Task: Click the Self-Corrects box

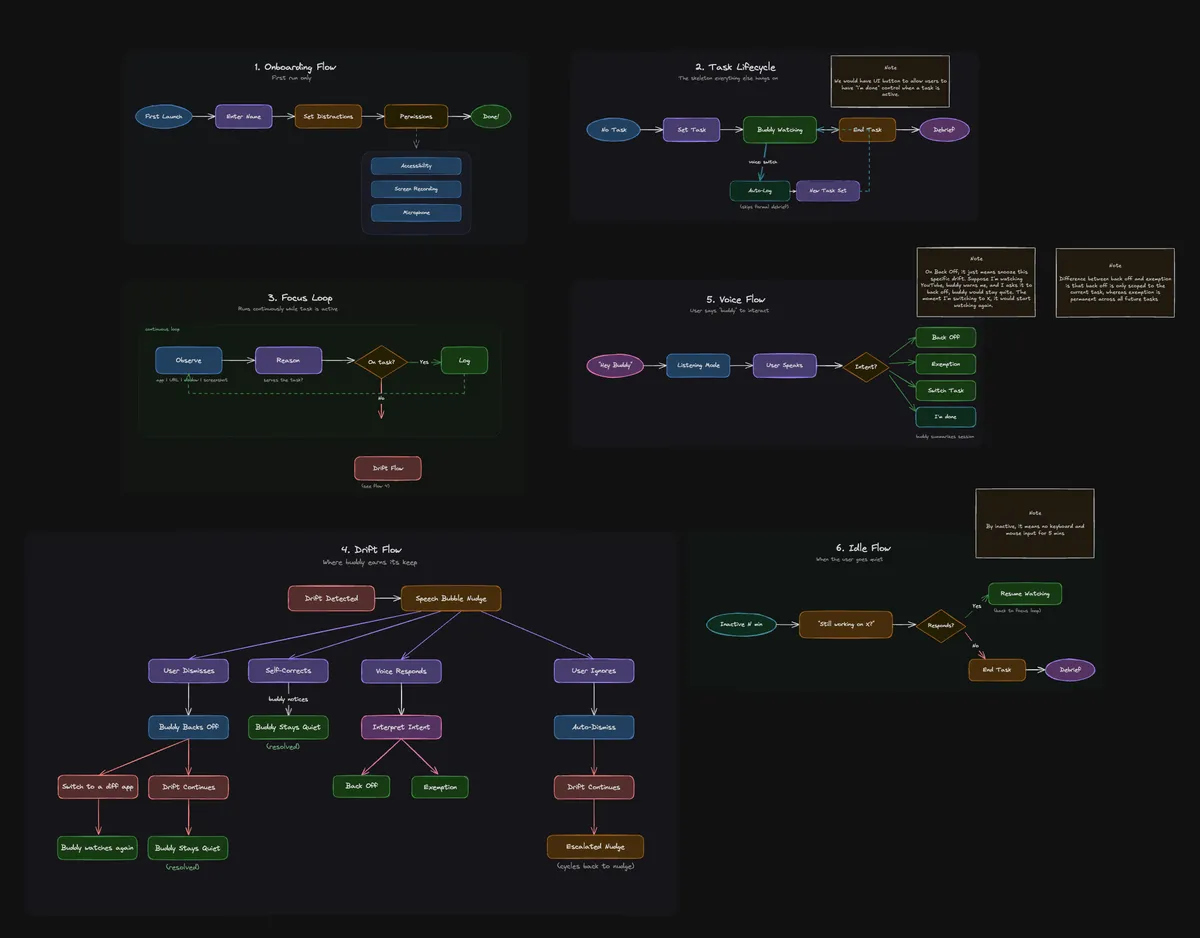Action: (x=288, y=671)
